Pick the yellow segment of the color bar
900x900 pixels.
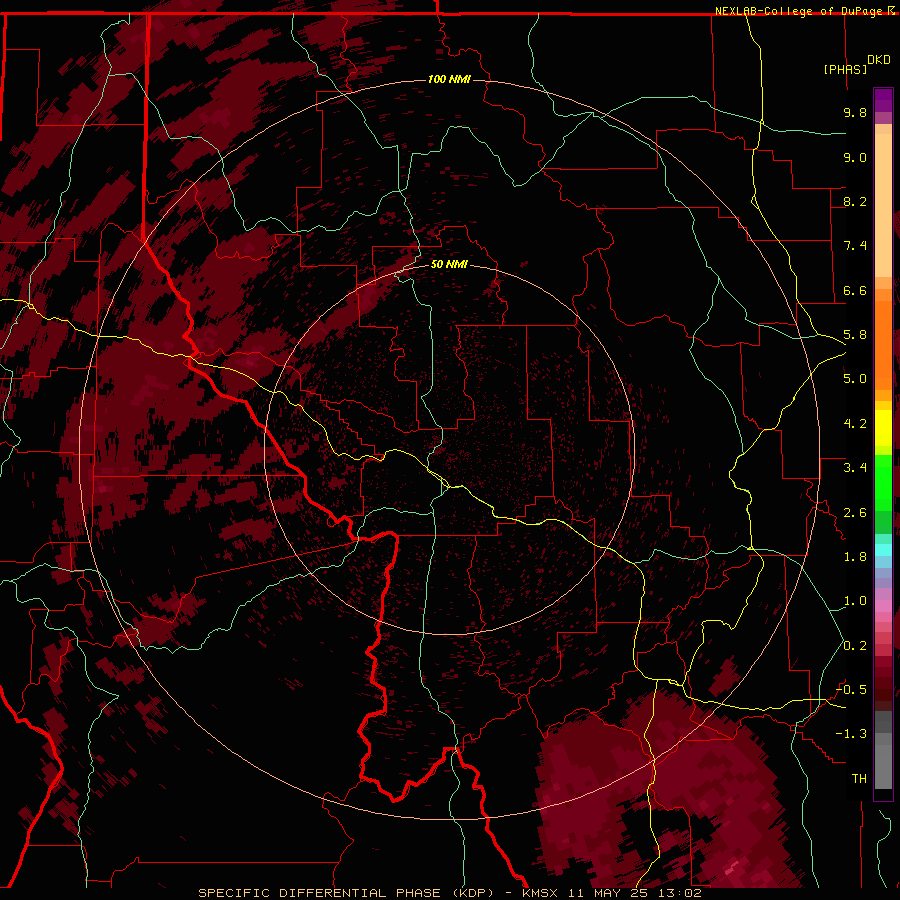pyautogui.click(x=883, y=428)
